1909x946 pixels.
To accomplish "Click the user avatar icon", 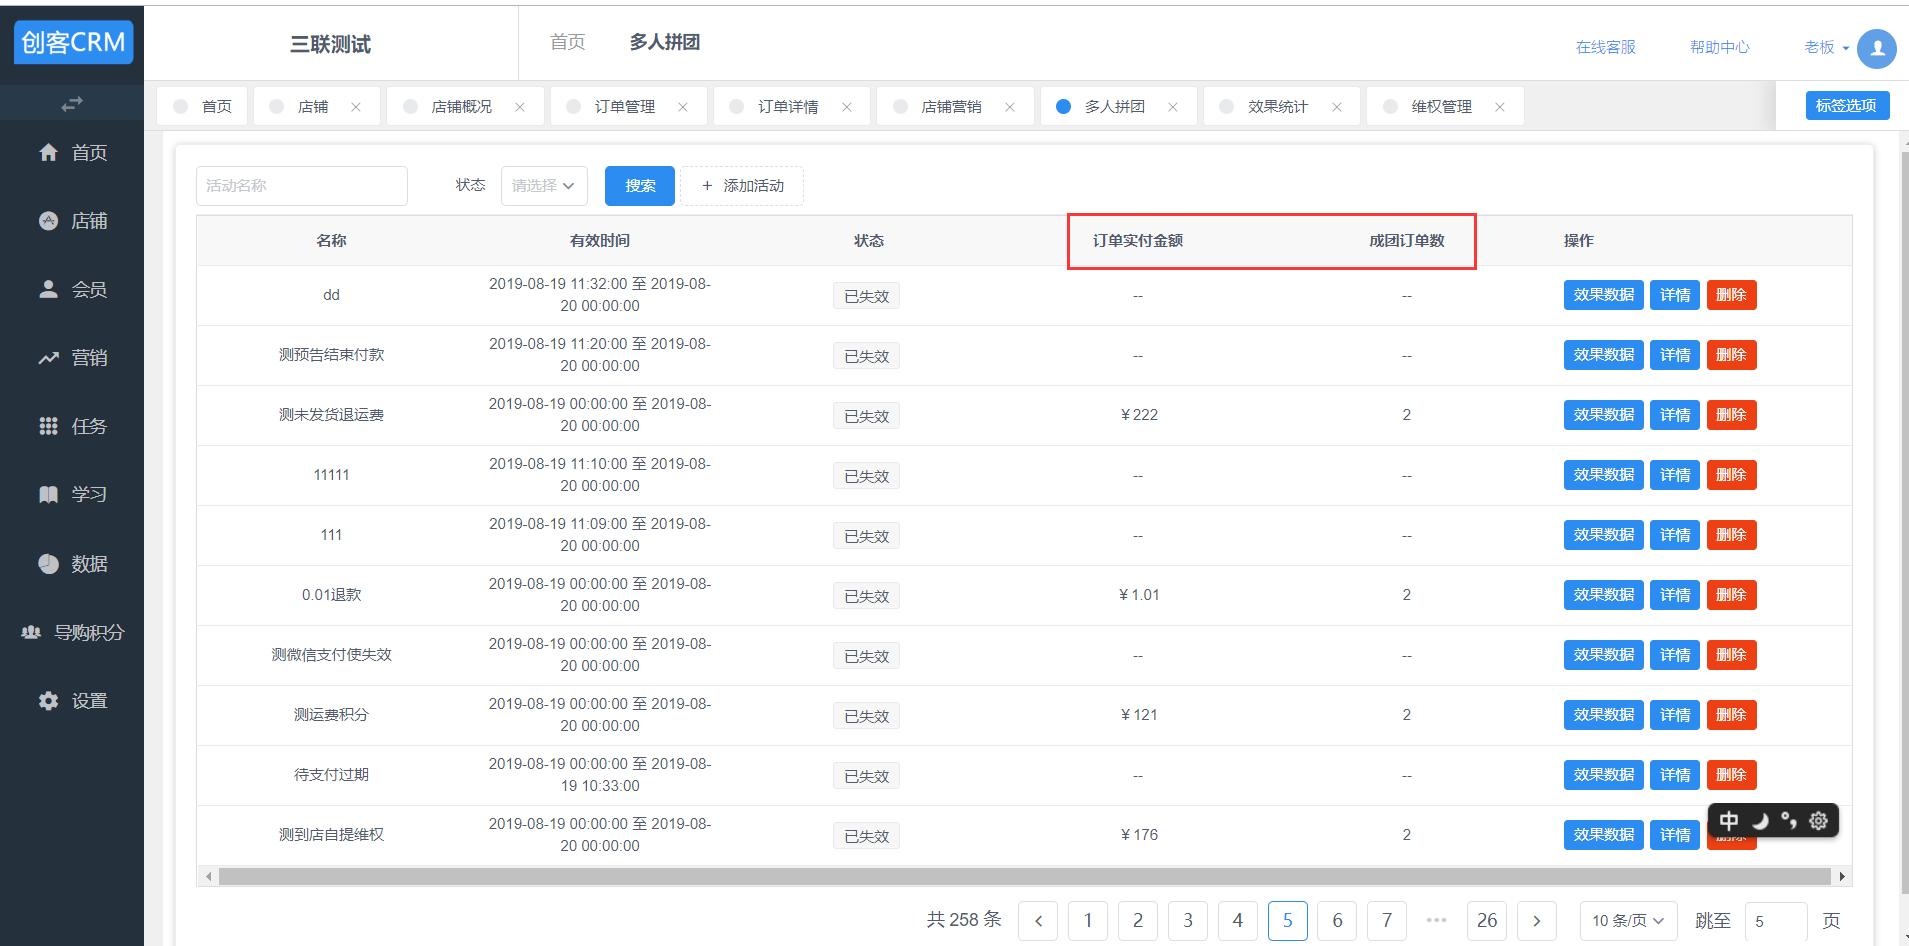I will [1876, 48].
